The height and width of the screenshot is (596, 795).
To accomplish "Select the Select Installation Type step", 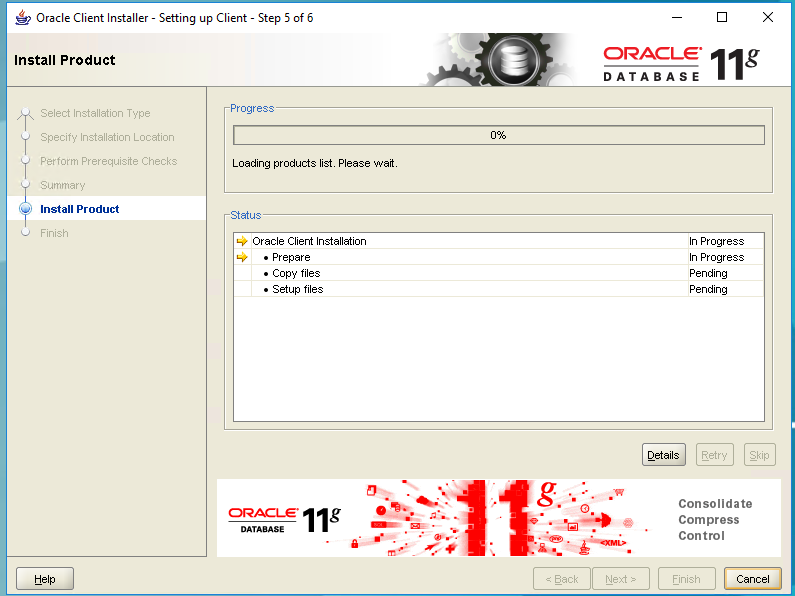I will (x=95, y=113).
